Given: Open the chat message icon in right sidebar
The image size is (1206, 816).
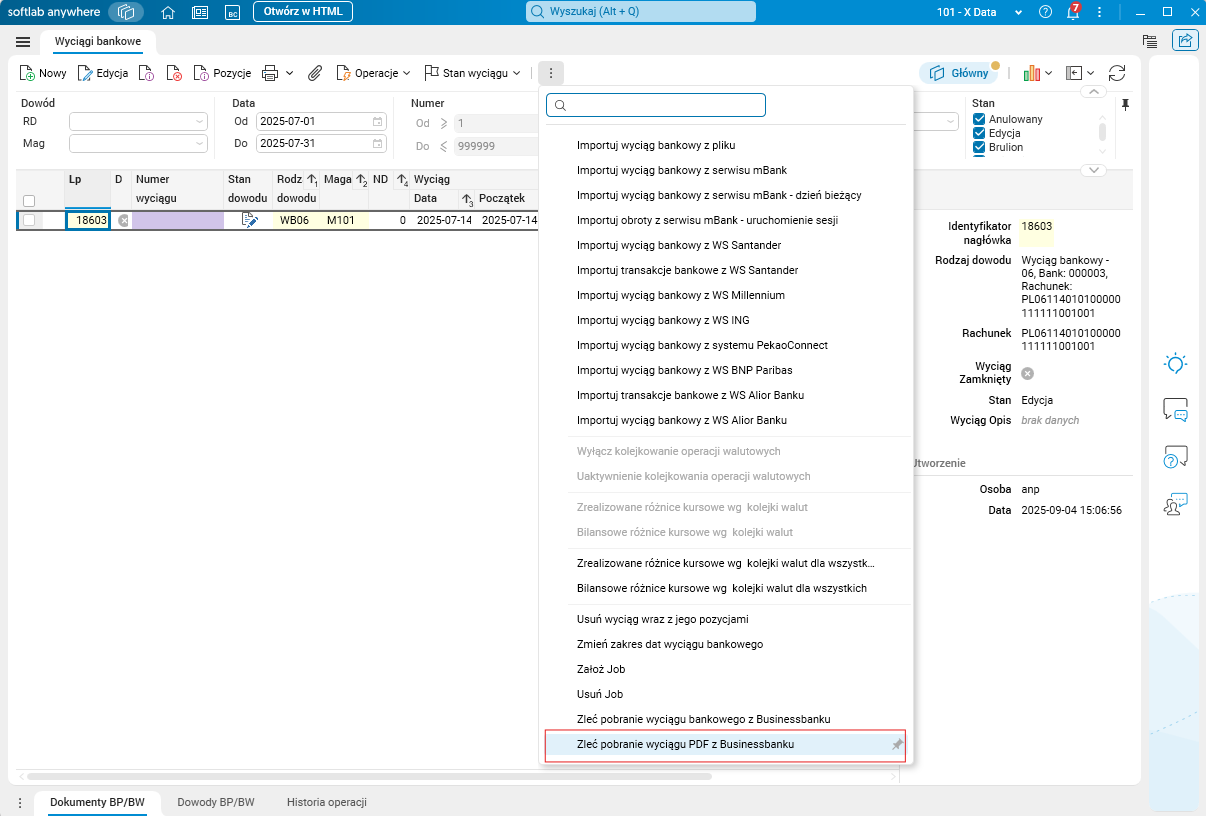Looking at the screenshot, I should 1176,410.
